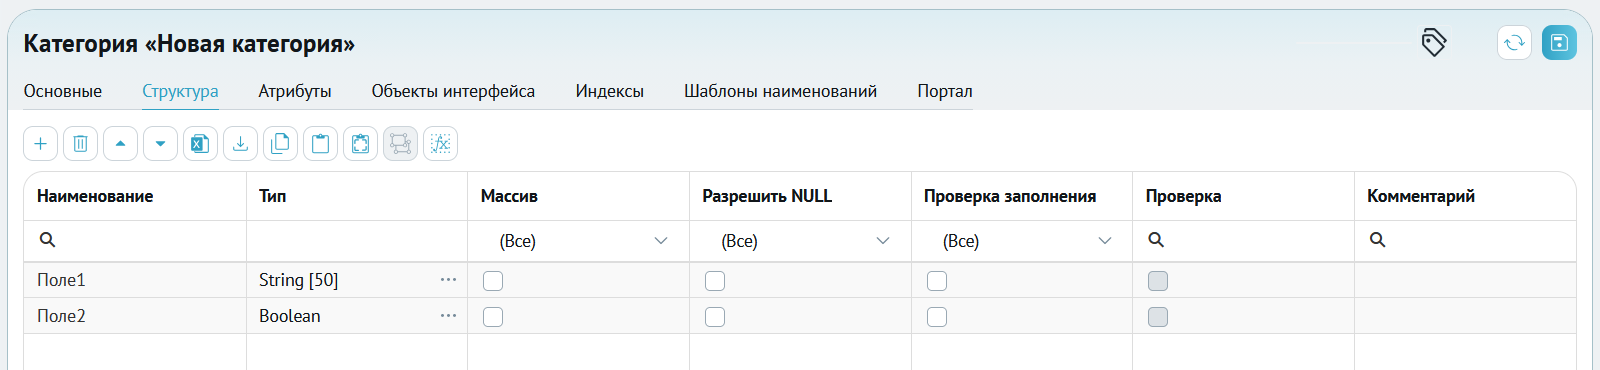Move the field up with the up arrow
Viewport: 1600px width, 370px height.
pos(120,144)
